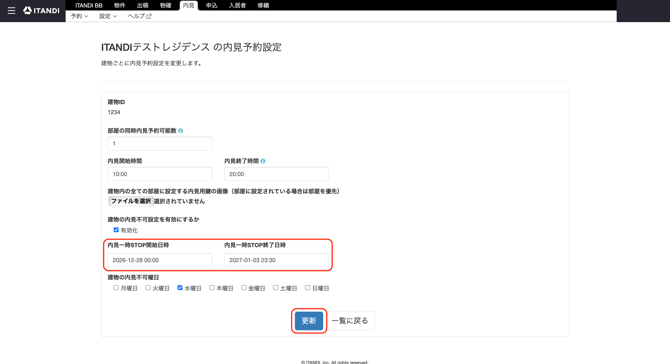Open the hamburger menu icon

click(x=11, y=10)
